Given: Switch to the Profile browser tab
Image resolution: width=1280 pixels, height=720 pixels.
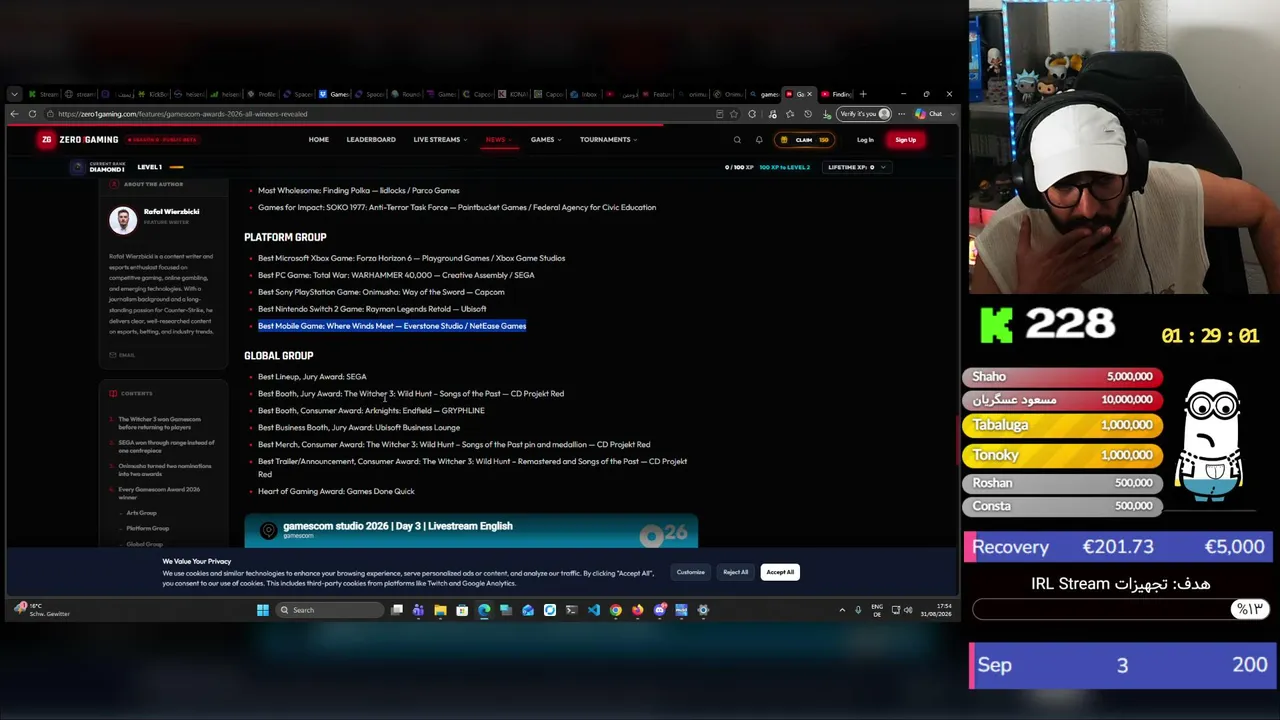Looking at the screenshot, I should point(262,94).
